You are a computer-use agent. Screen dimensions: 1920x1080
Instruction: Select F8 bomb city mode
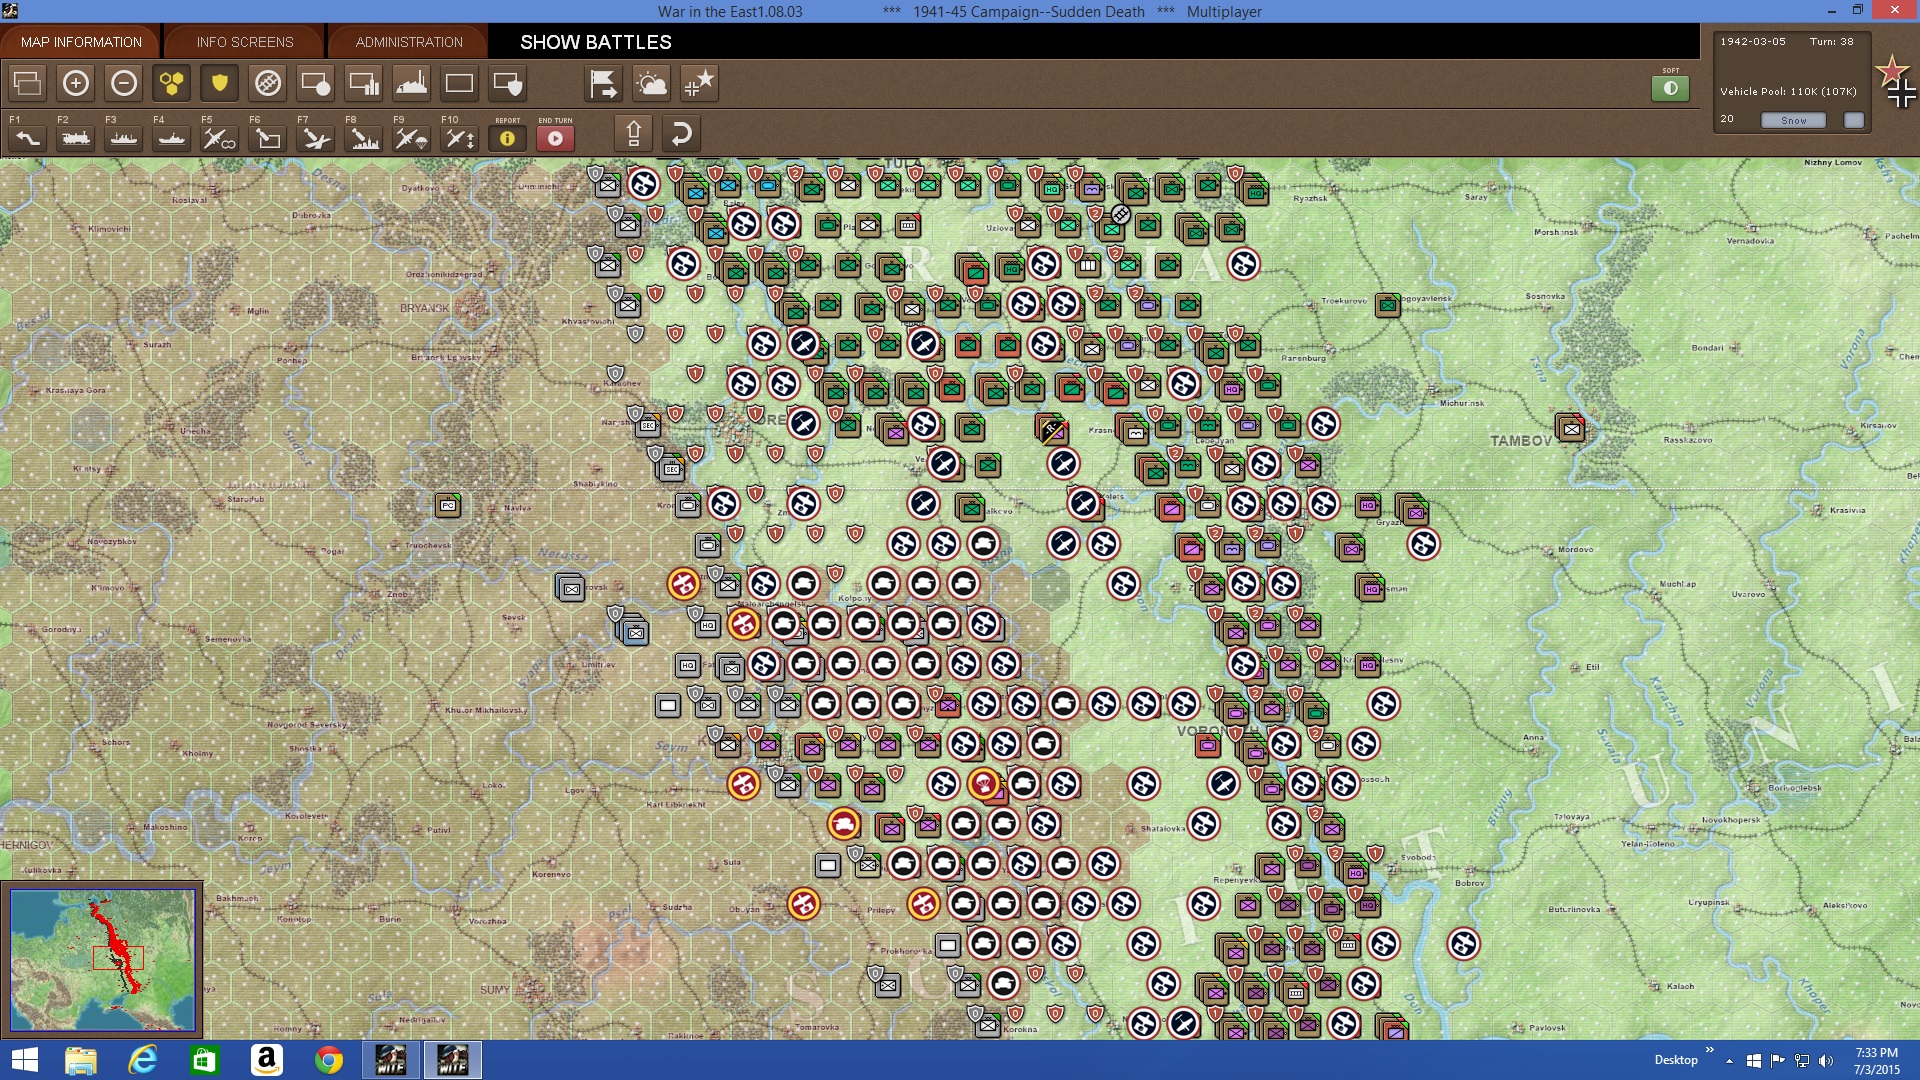(x=364, y=138)
